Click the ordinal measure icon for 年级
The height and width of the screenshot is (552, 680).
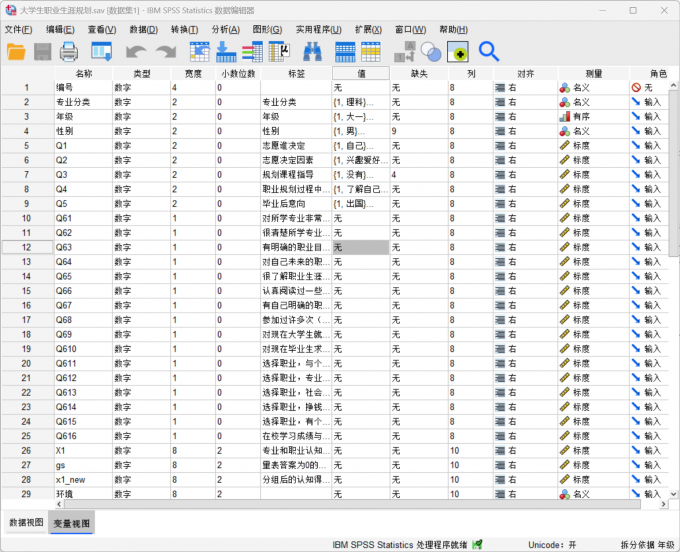tap(565, 117)
